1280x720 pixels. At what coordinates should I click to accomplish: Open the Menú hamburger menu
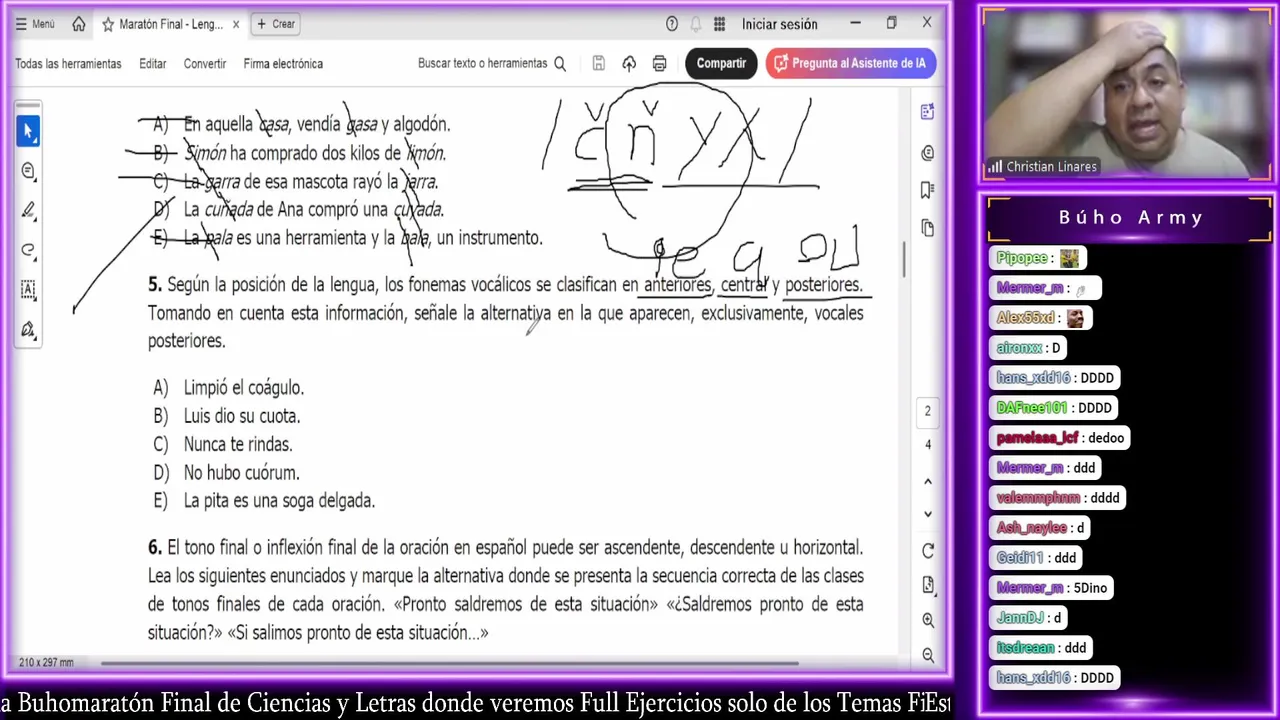click(35, 24)
